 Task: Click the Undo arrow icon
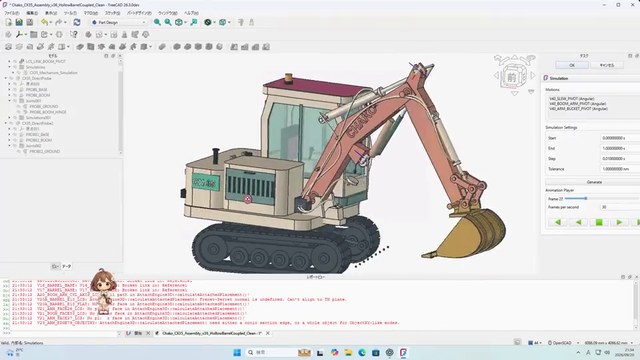44,22
